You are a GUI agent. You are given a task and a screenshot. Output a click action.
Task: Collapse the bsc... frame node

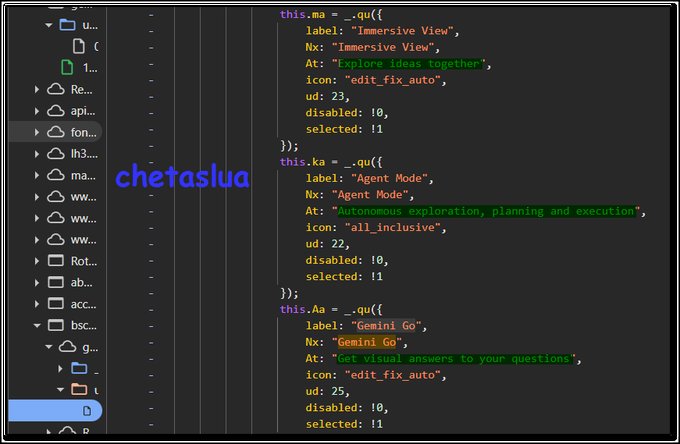click(x=37, y=325)
